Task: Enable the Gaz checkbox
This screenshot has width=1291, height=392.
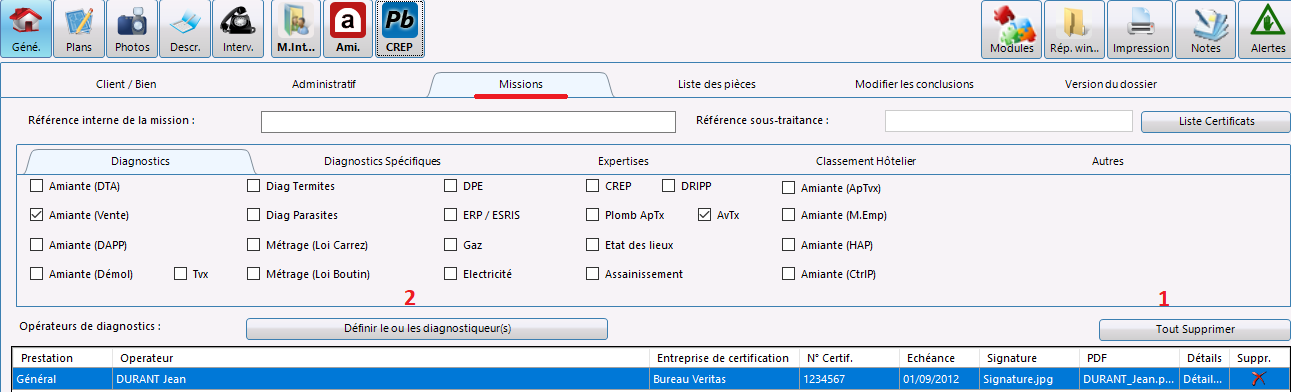Action: point(451,244)
